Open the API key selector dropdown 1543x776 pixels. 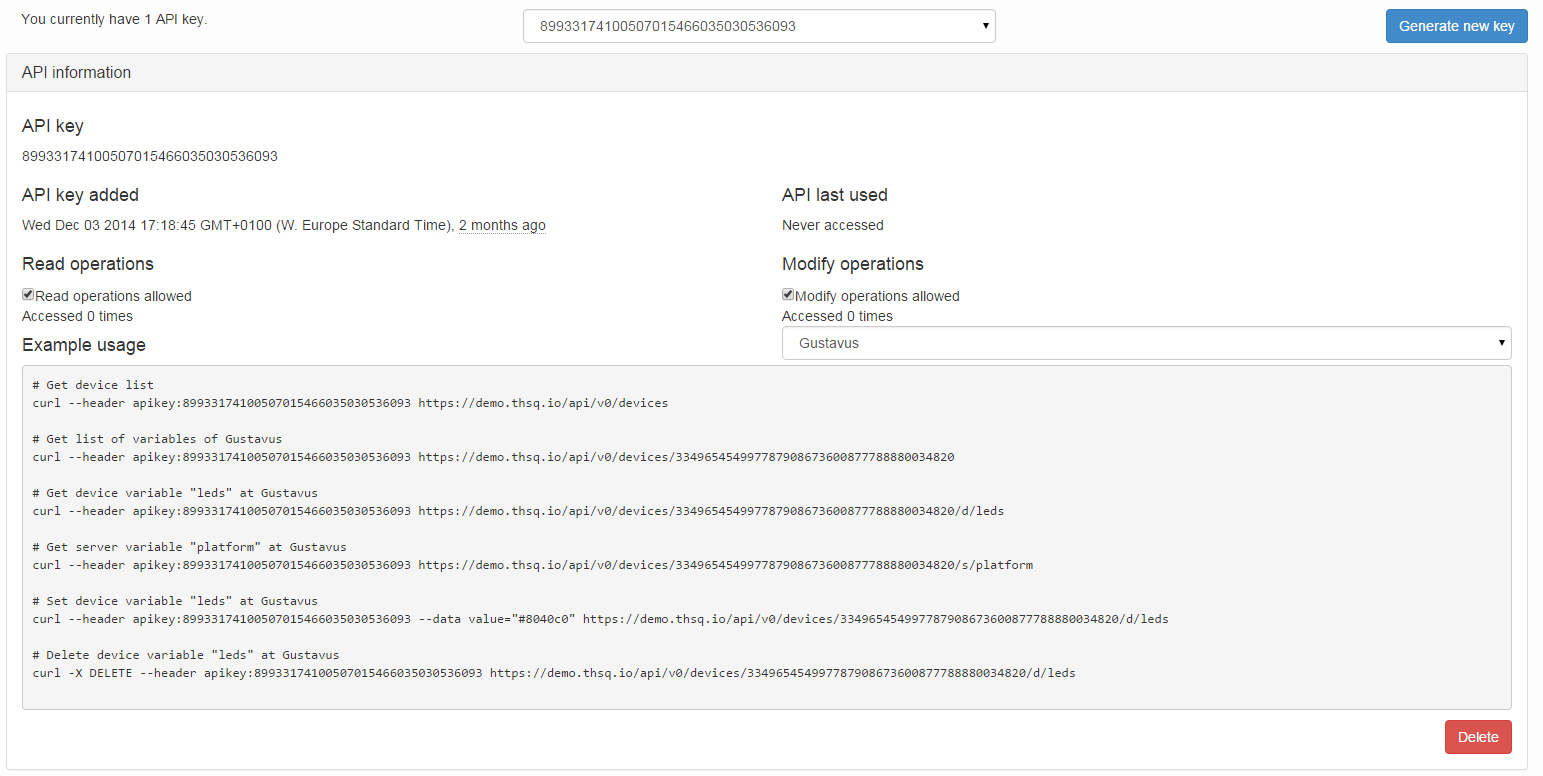coord(759,26)
